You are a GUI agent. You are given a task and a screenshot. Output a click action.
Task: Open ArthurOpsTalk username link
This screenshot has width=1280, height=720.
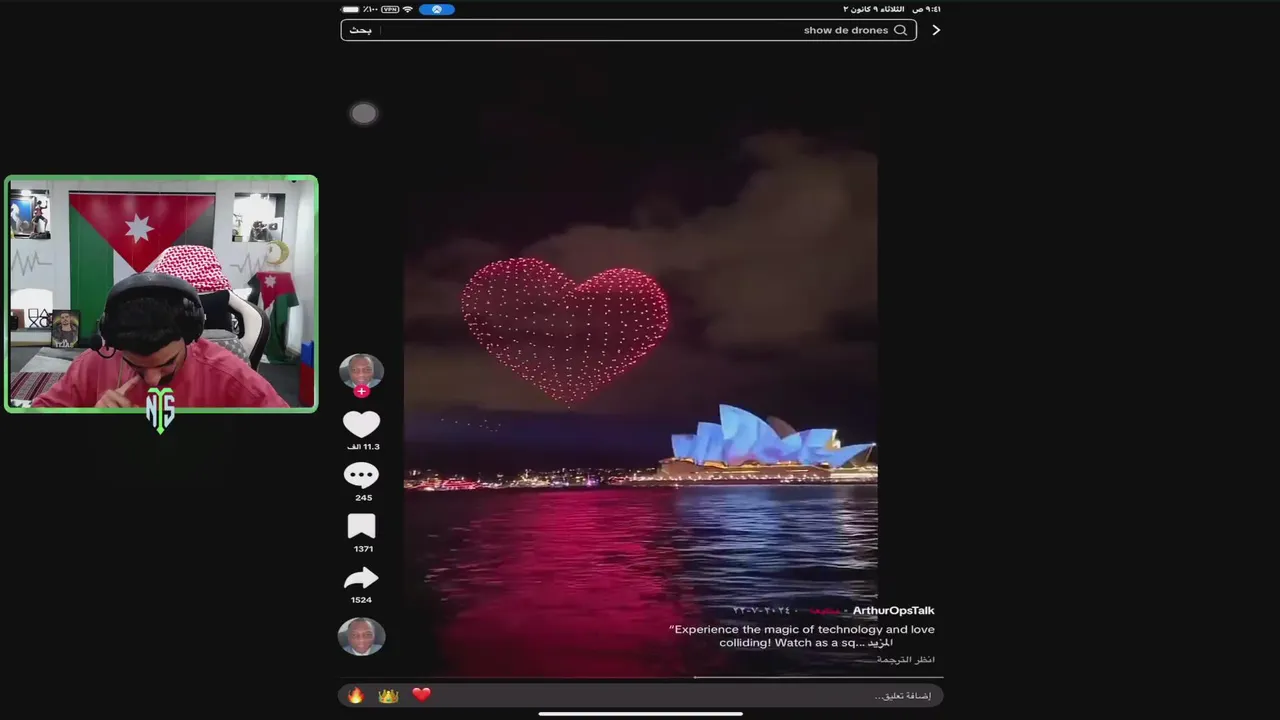click(893, 610)
